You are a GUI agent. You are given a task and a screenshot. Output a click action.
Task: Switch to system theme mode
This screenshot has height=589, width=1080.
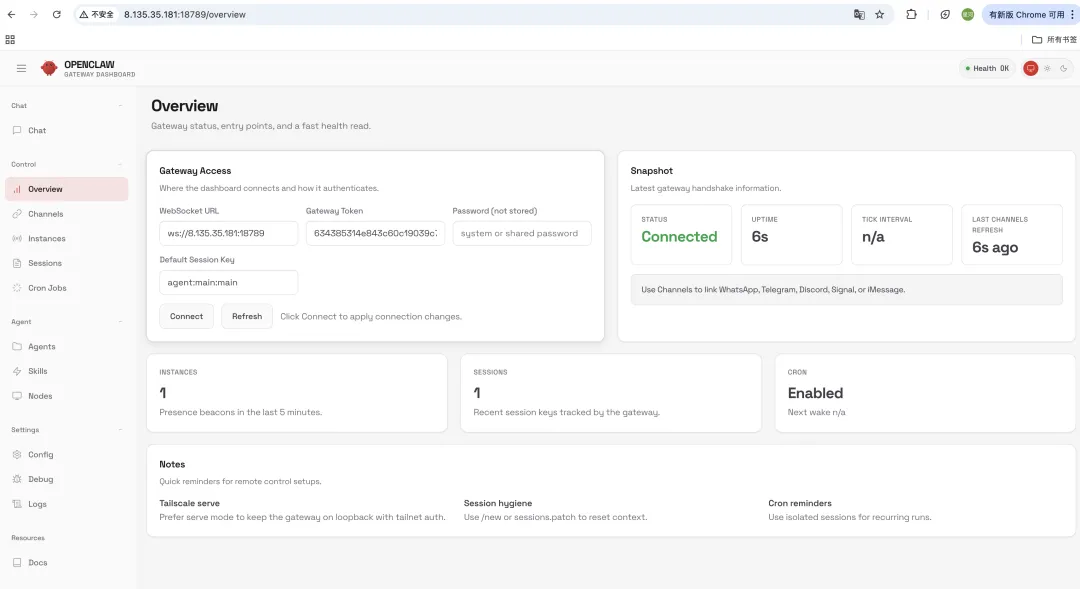[x=1031, y=68]
